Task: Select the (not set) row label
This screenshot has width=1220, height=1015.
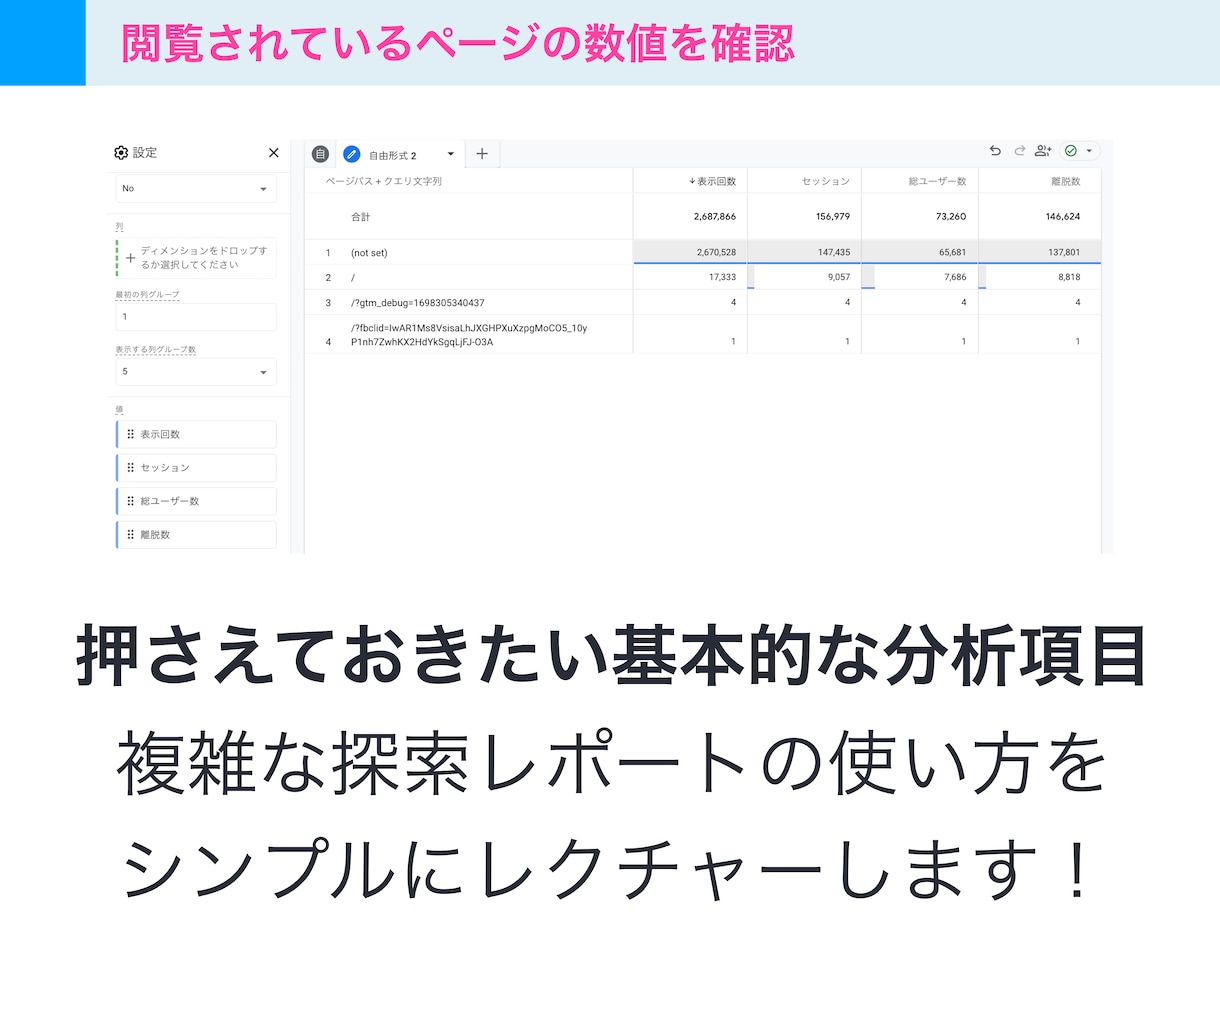Action: pyautogui.click(x=369, y=253)
